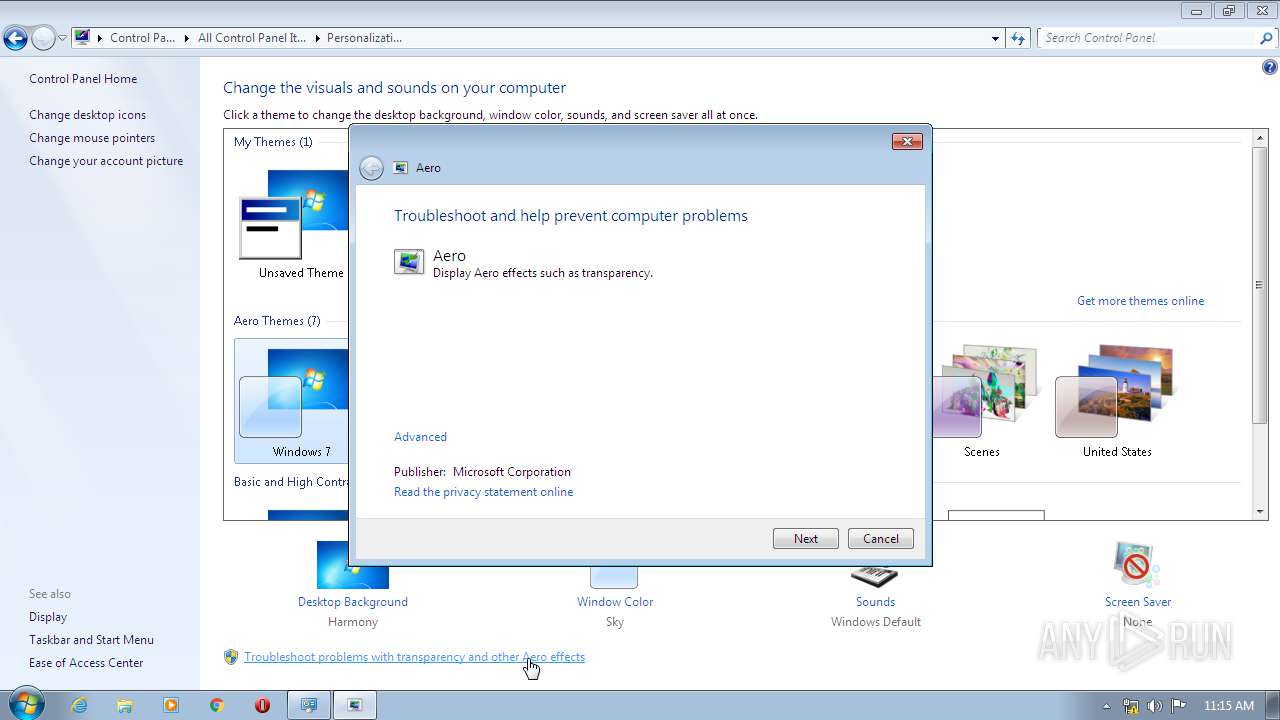The width and height of the screenshot is (1280, 720).
Task: Click the search magnifier icon
Action: point(1267,38)
